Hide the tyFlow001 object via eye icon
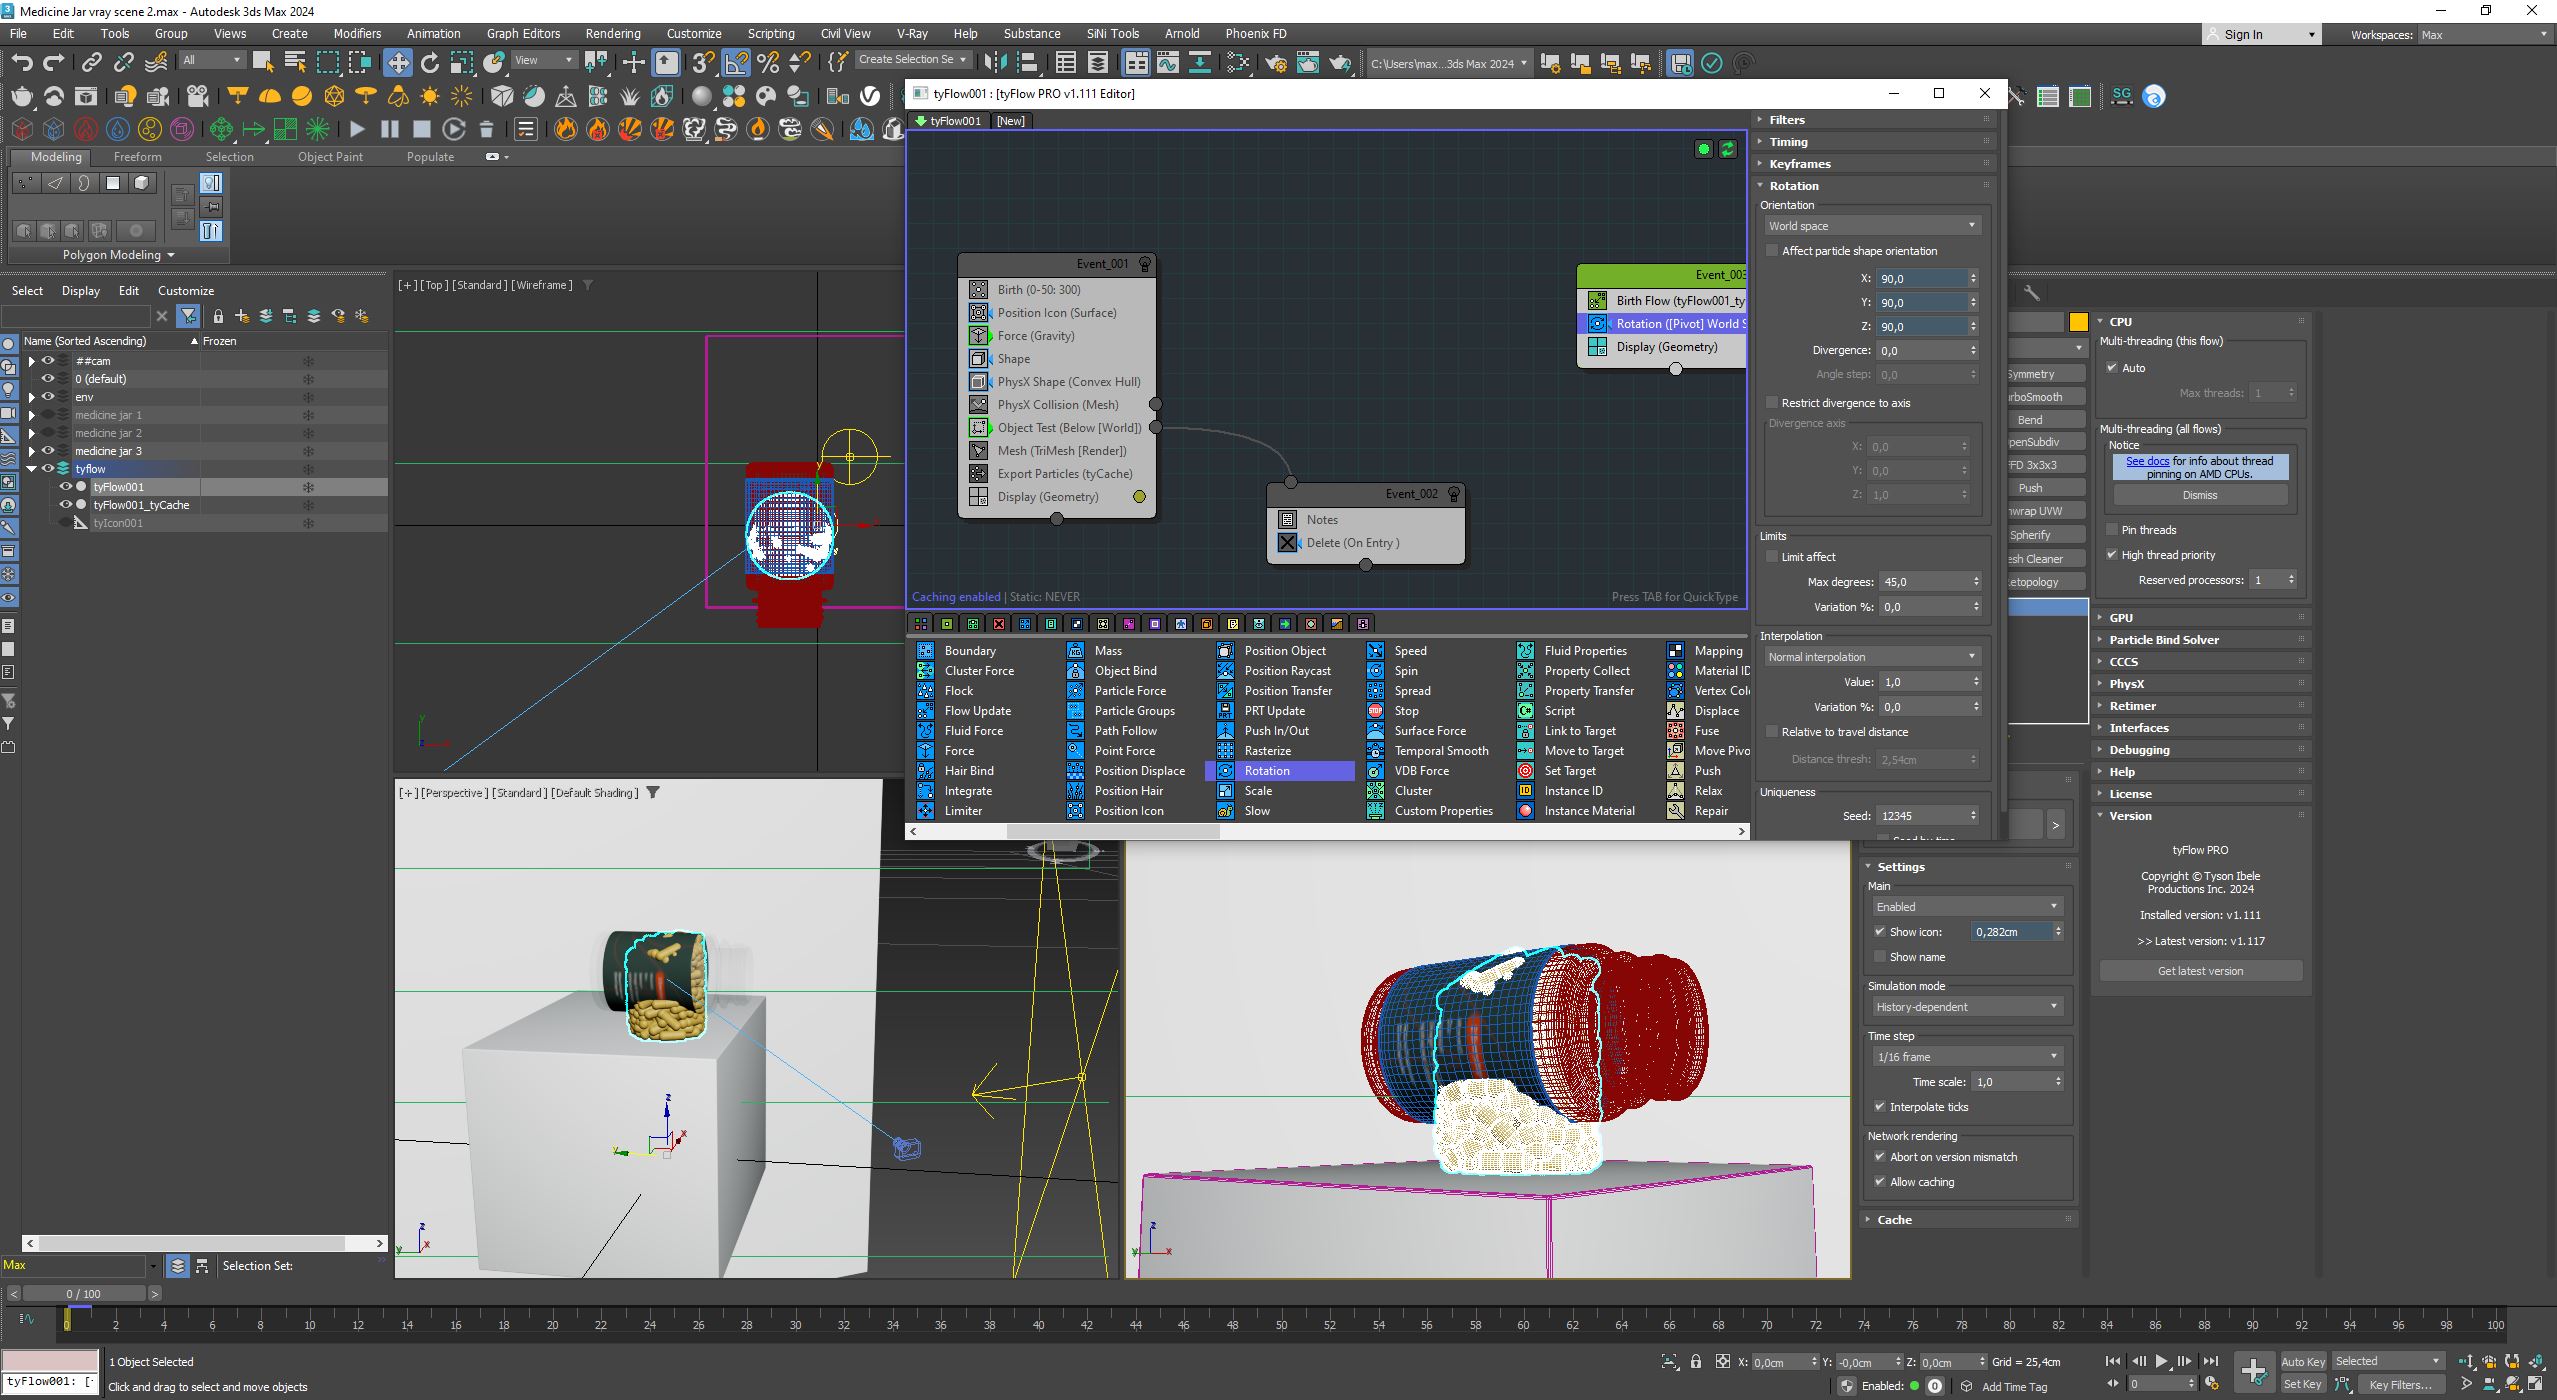The image size is (2557, 1400). (x=66, y=487)
